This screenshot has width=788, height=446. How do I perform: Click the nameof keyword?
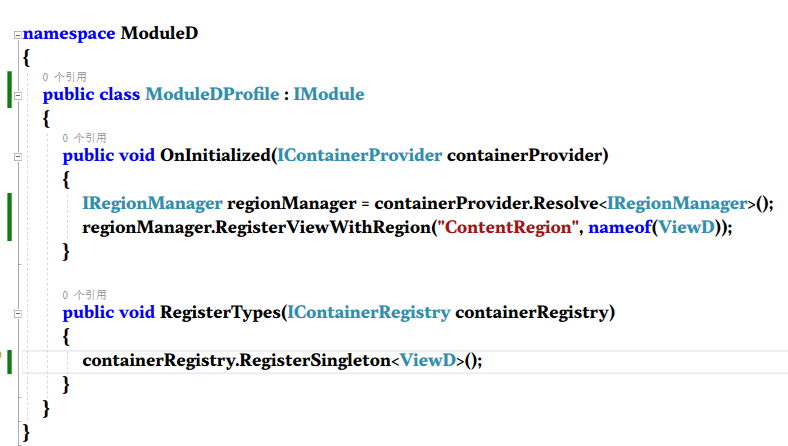click(x=617, y=227)
